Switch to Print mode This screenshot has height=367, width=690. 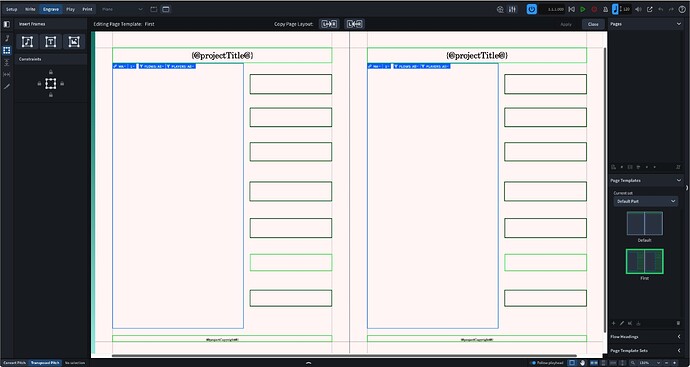click(x=88, y=9)
